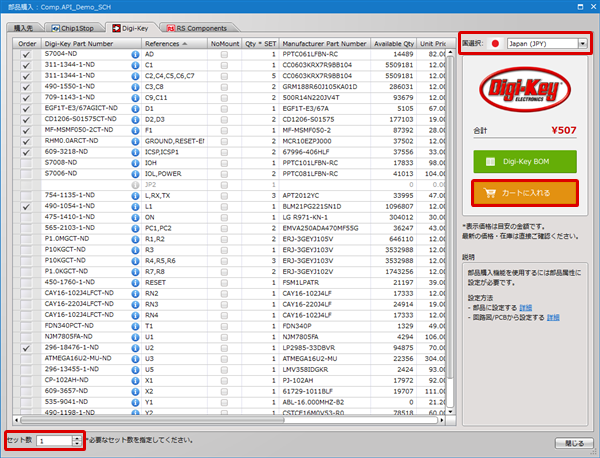Click the Qty * SET column header
This screenshot has width=600, height=458.
click(x=260, y=44)
